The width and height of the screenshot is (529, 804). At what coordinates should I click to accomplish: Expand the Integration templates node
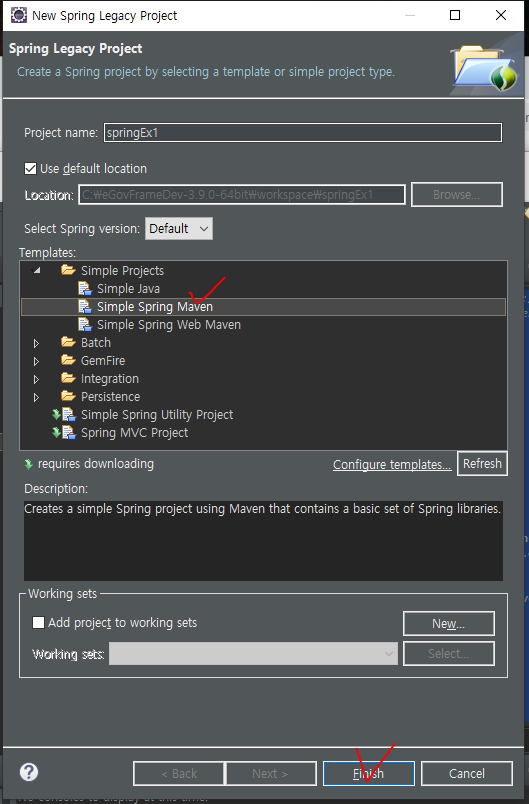click(x=36, y=378)
